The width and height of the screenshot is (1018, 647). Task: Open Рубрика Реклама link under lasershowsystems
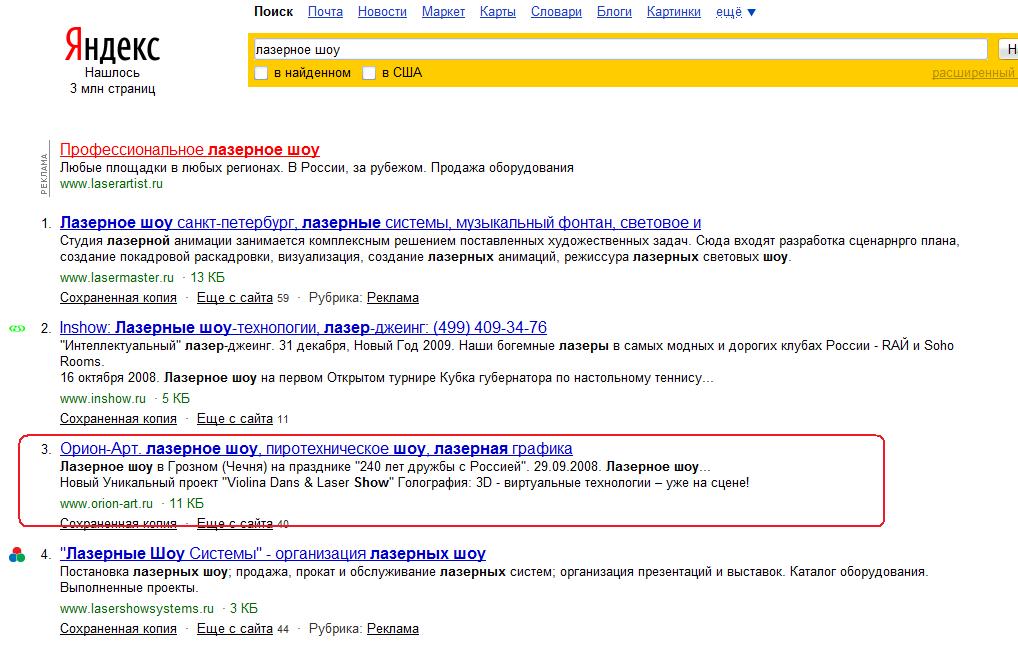click(x=393, y=629)
